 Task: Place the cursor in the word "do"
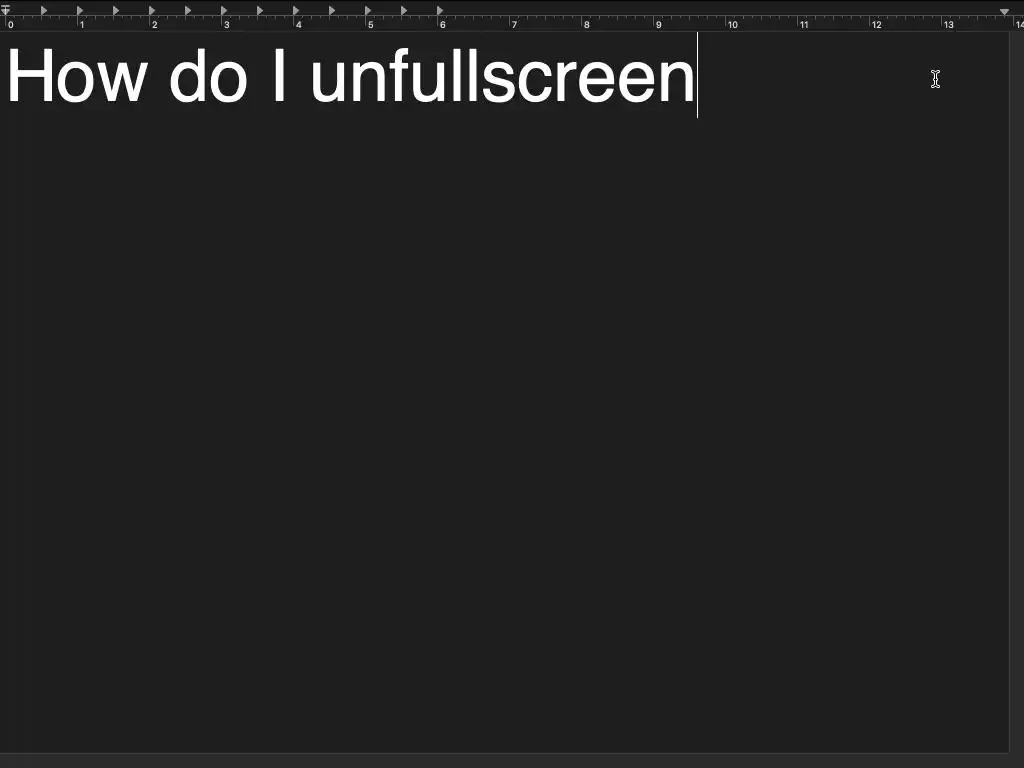[208, 76]
